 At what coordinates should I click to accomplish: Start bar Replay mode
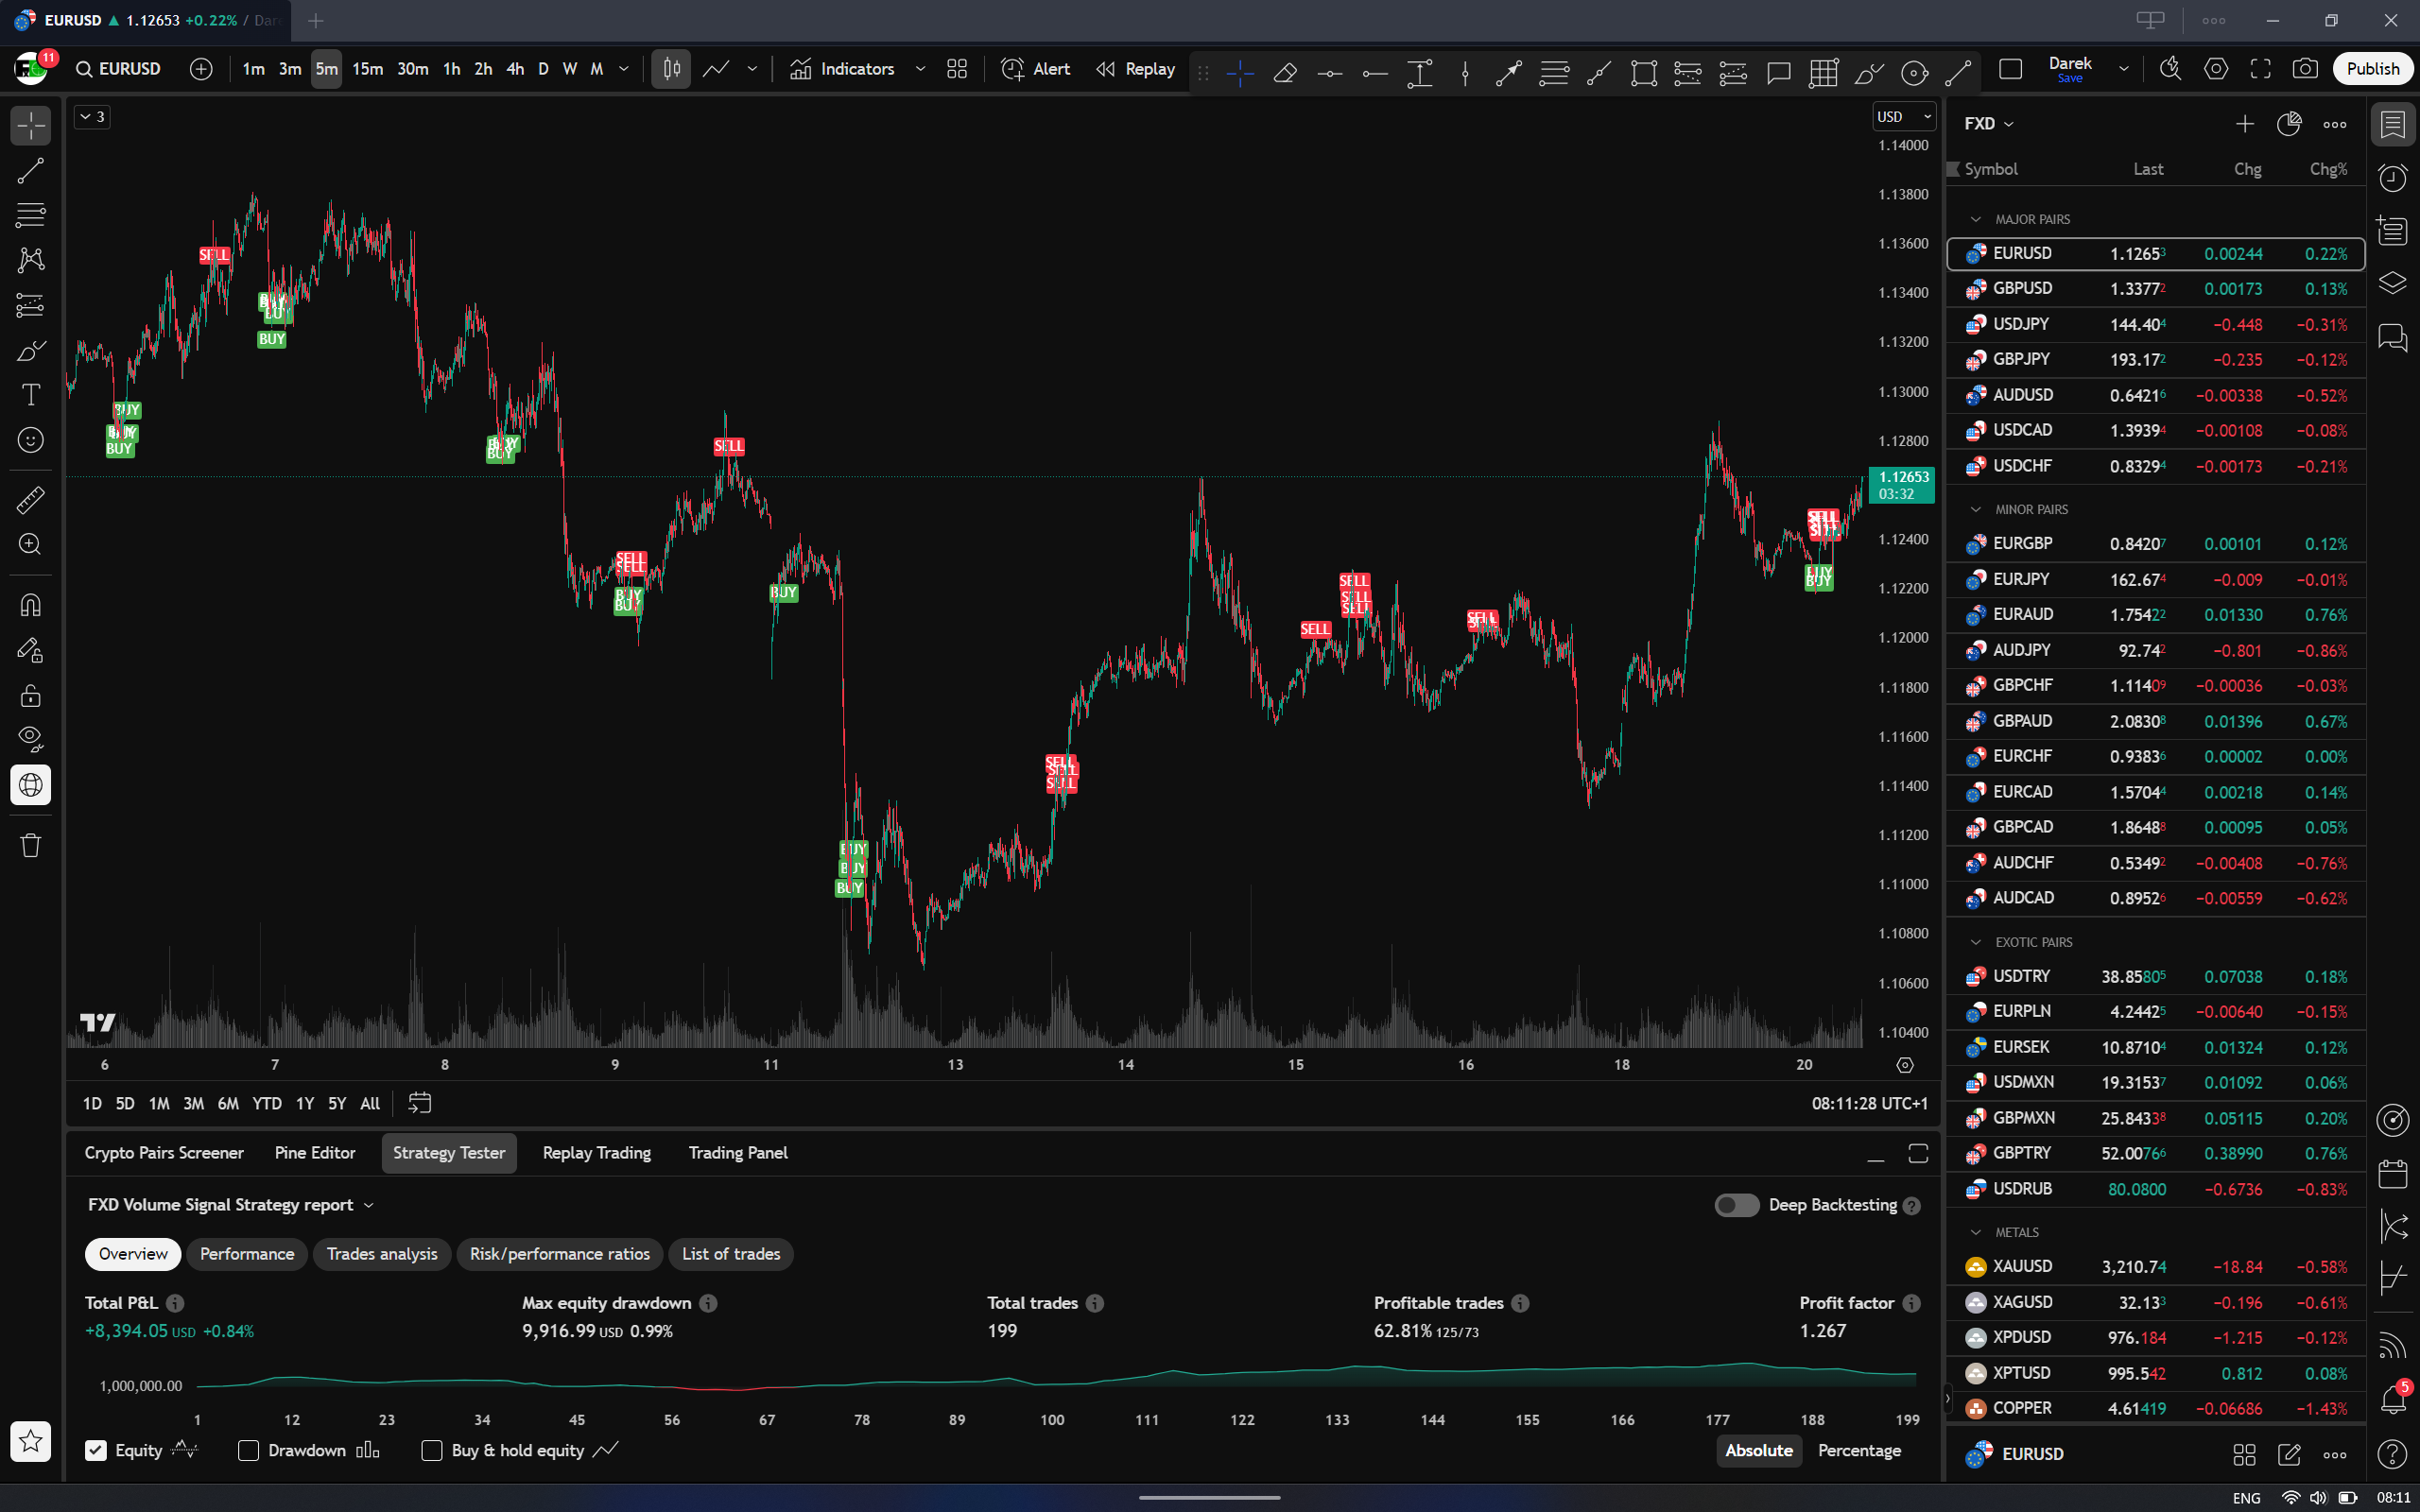pyautogui.click(x=1135, y=69)
